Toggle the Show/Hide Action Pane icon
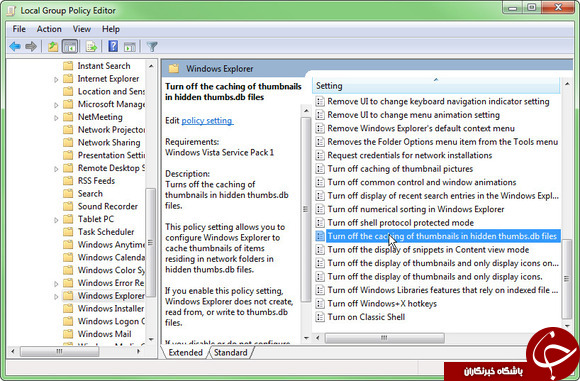Screen dimensions: 580x381 pyautogui.click(x=130, y=47)
